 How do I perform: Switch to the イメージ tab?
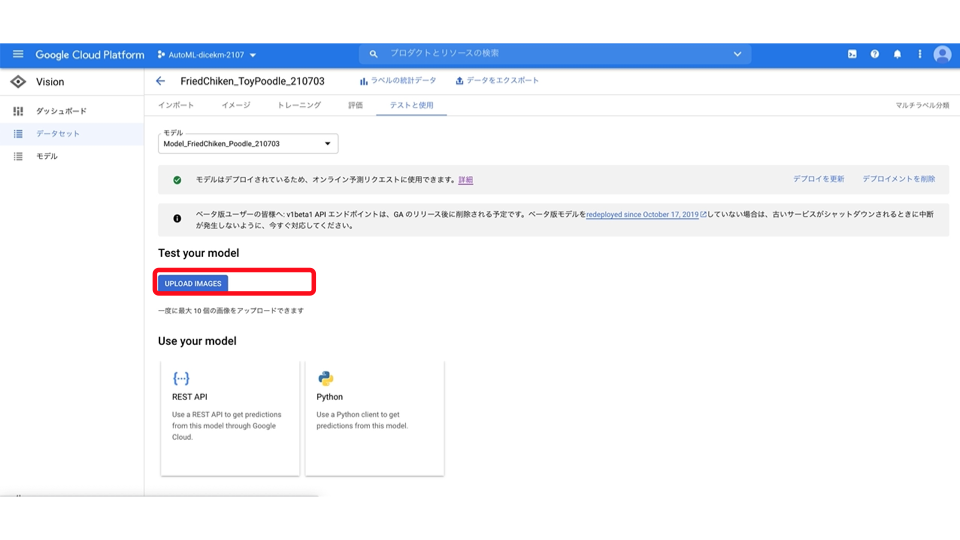[x=236, y=105]
